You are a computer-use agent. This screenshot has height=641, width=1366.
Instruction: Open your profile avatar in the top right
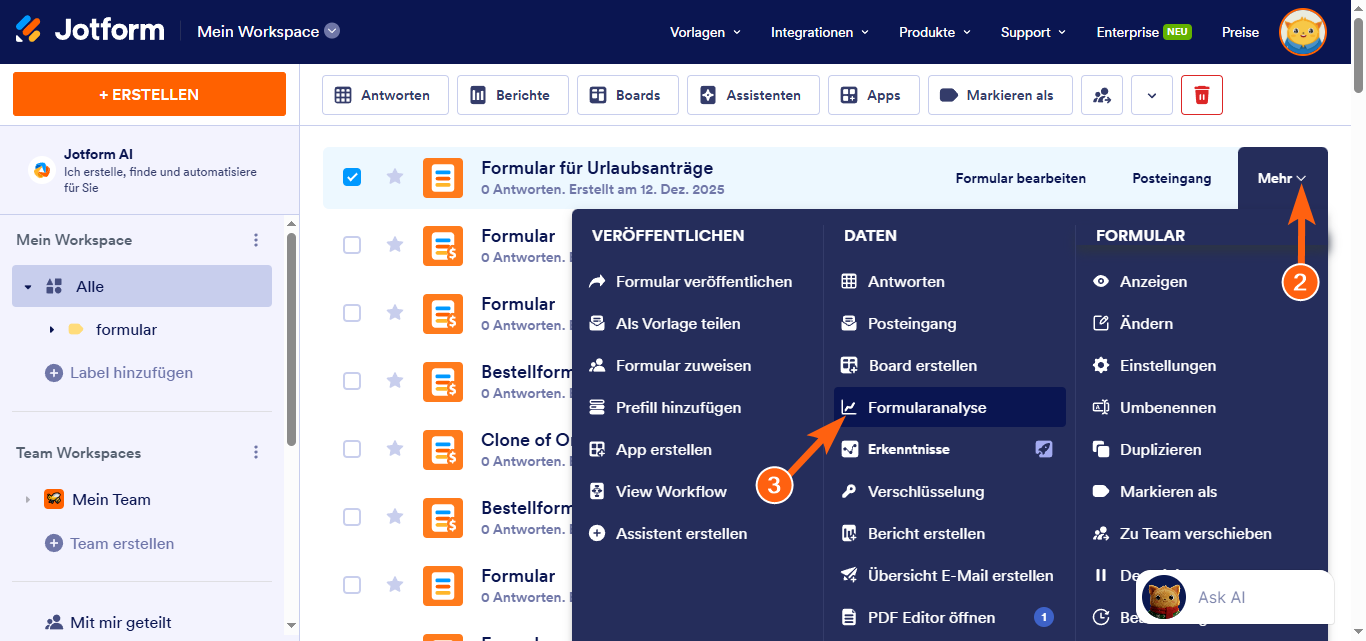1303,32
